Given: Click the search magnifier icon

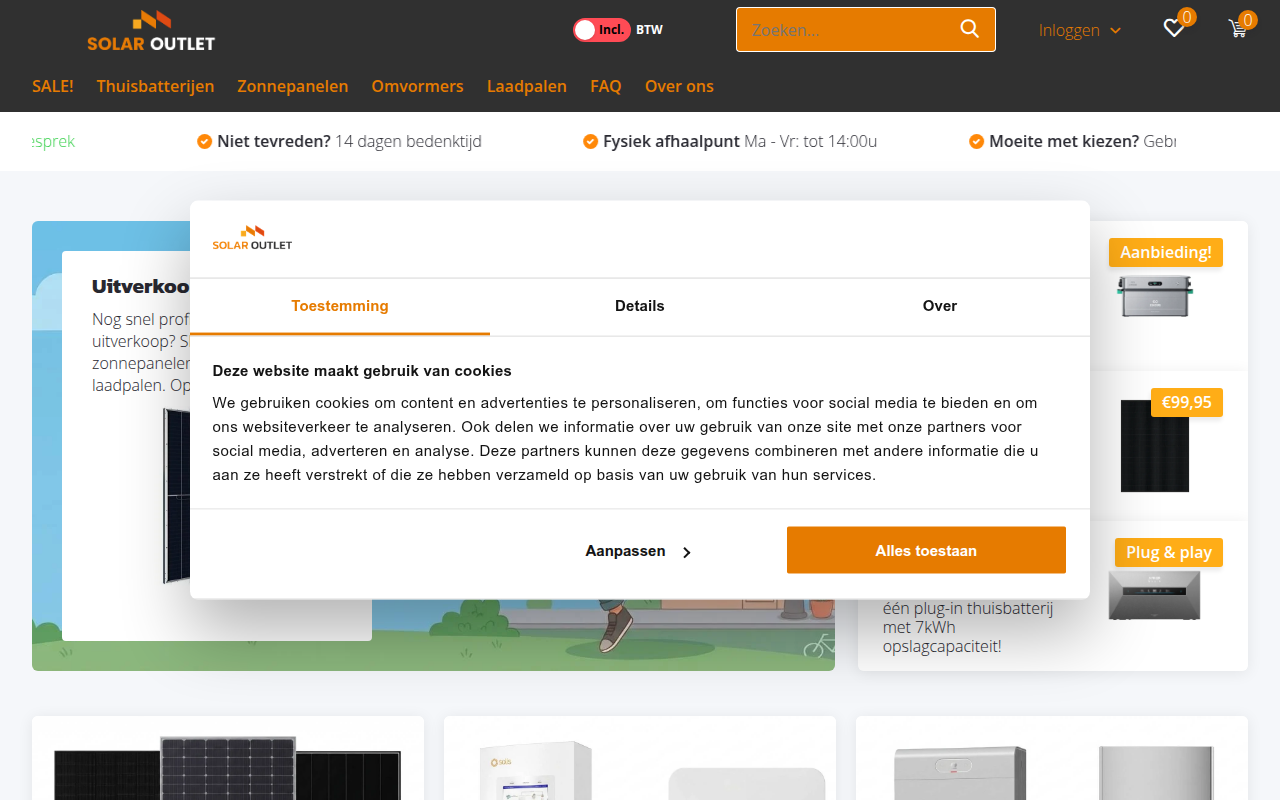Looking at the screenshot, I should 969,29.
